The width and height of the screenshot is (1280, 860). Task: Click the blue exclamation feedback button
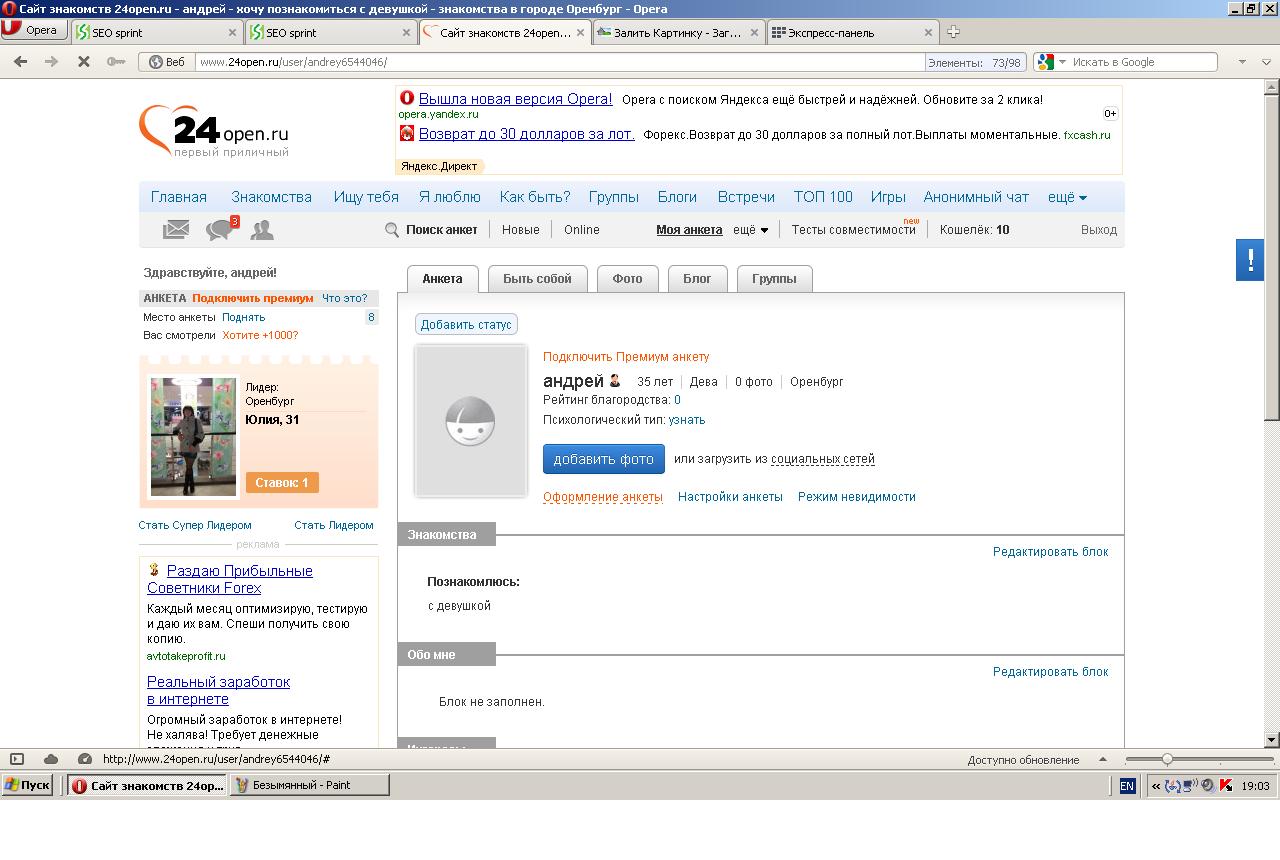pos(1250,260)
